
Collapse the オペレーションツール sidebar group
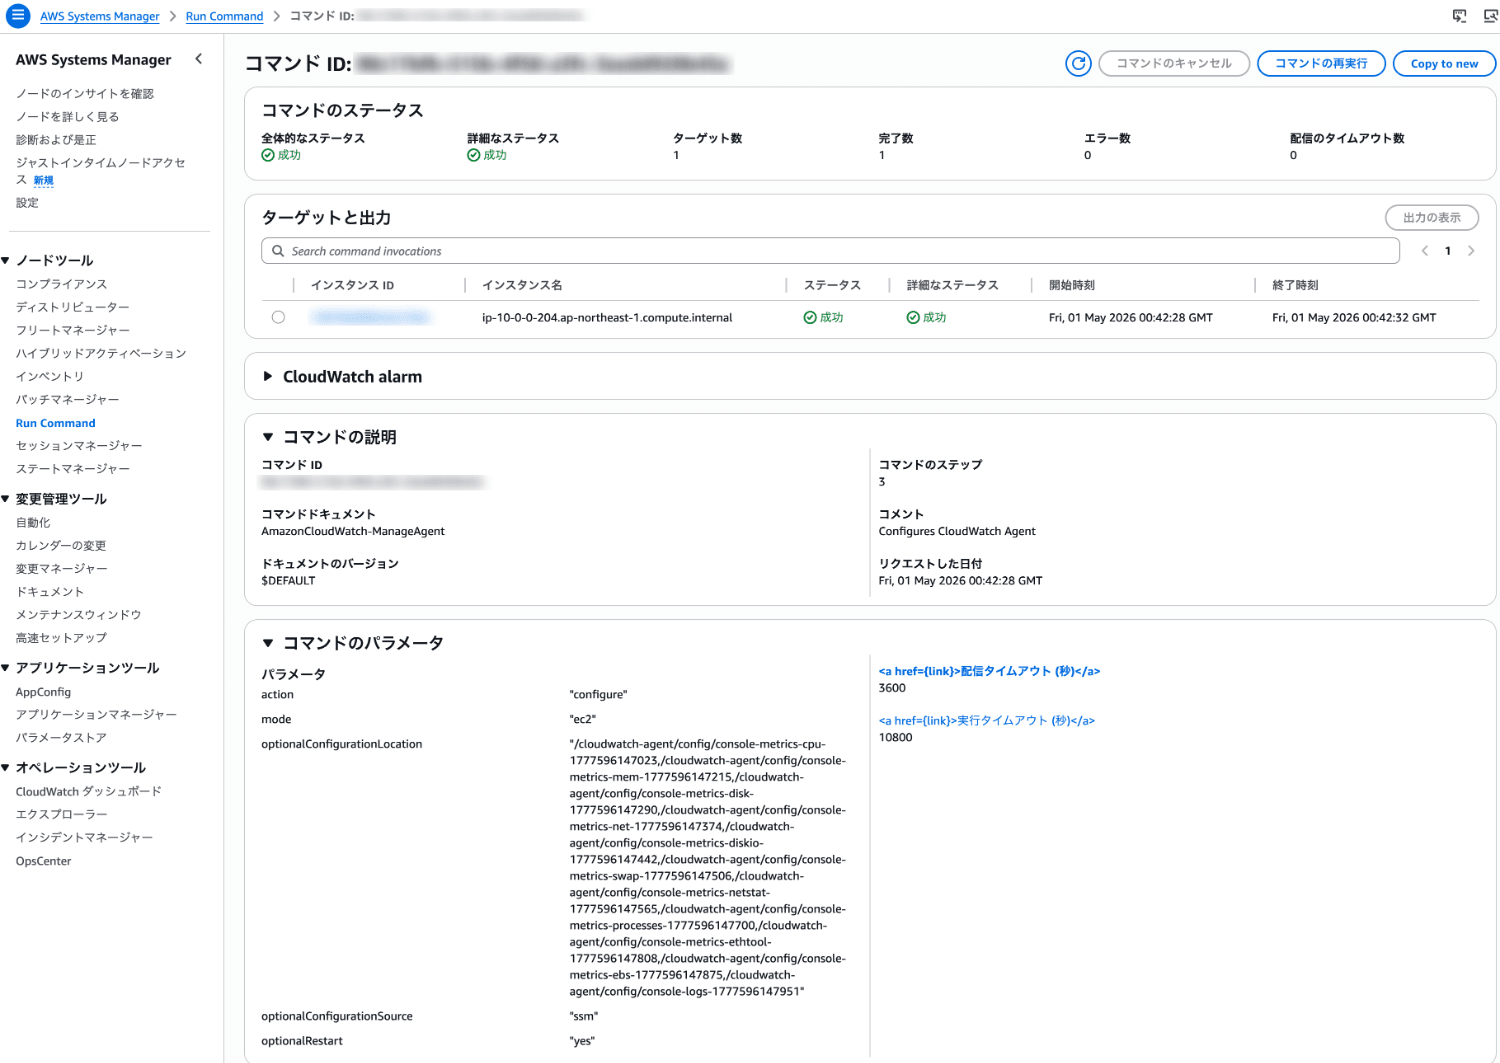(x=6, y=768)
